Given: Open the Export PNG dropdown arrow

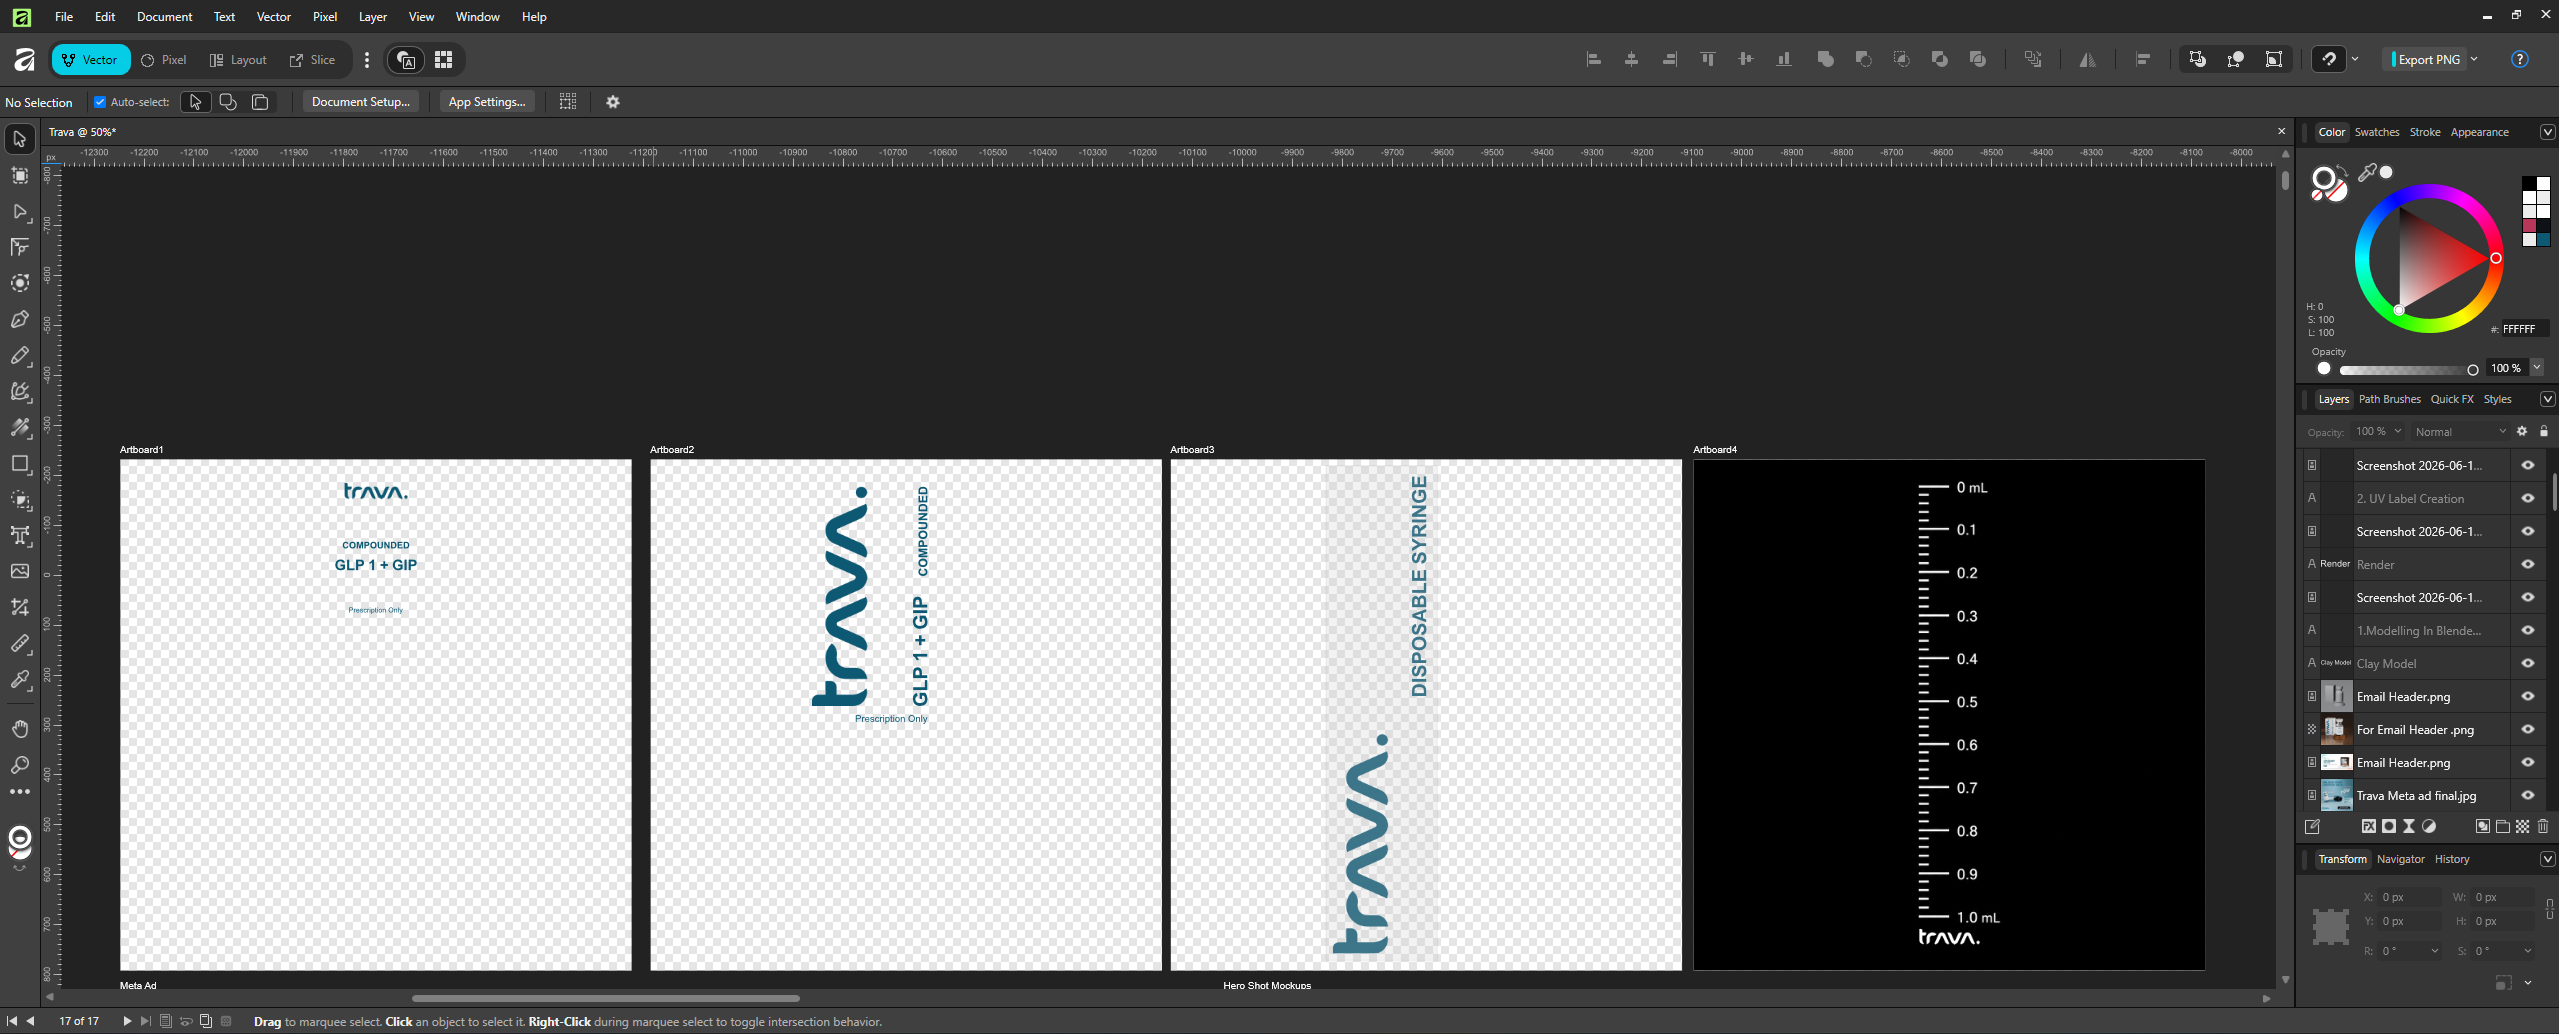Looking at the screenshot, I should pyautogui.click(x=2474, y=60).
